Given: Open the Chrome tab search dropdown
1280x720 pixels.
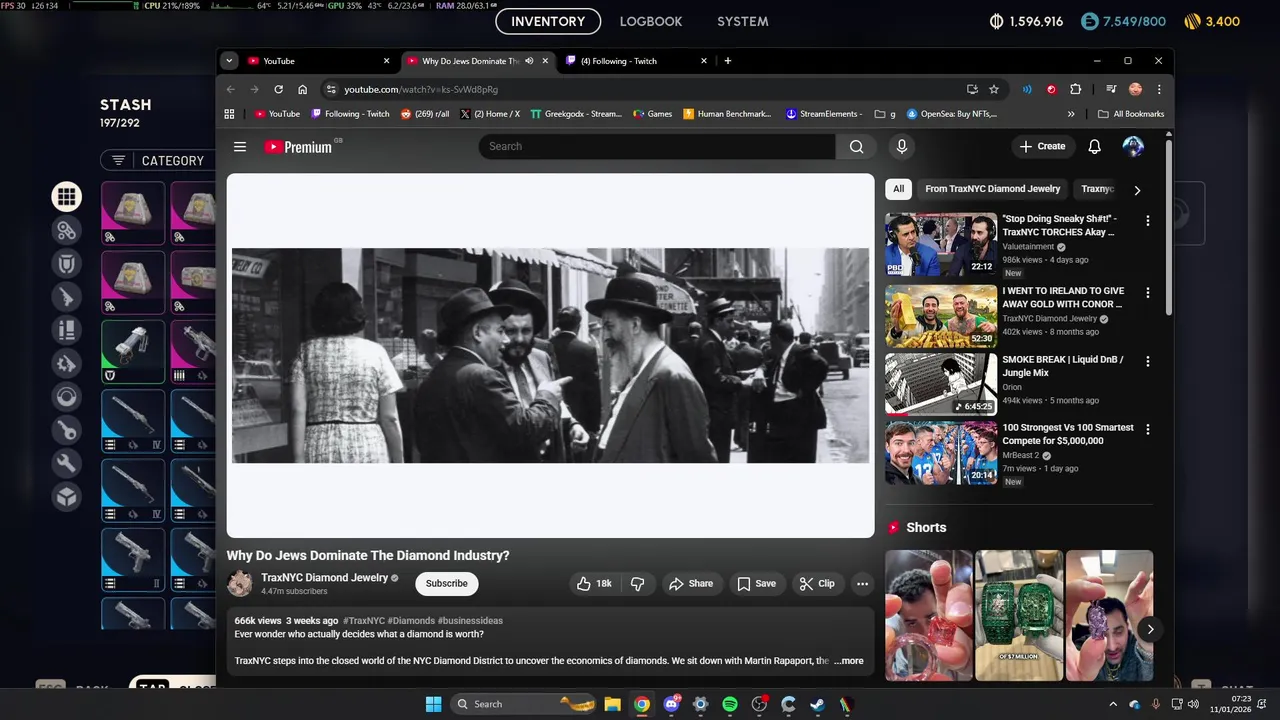Looking at the screenshot, I should (x=229, y=61).
